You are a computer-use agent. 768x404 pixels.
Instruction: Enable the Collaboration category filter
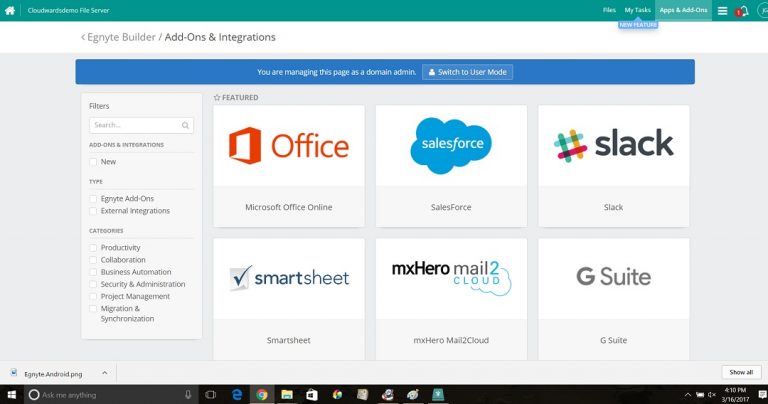pyautogui.click(x=93, y=260)
